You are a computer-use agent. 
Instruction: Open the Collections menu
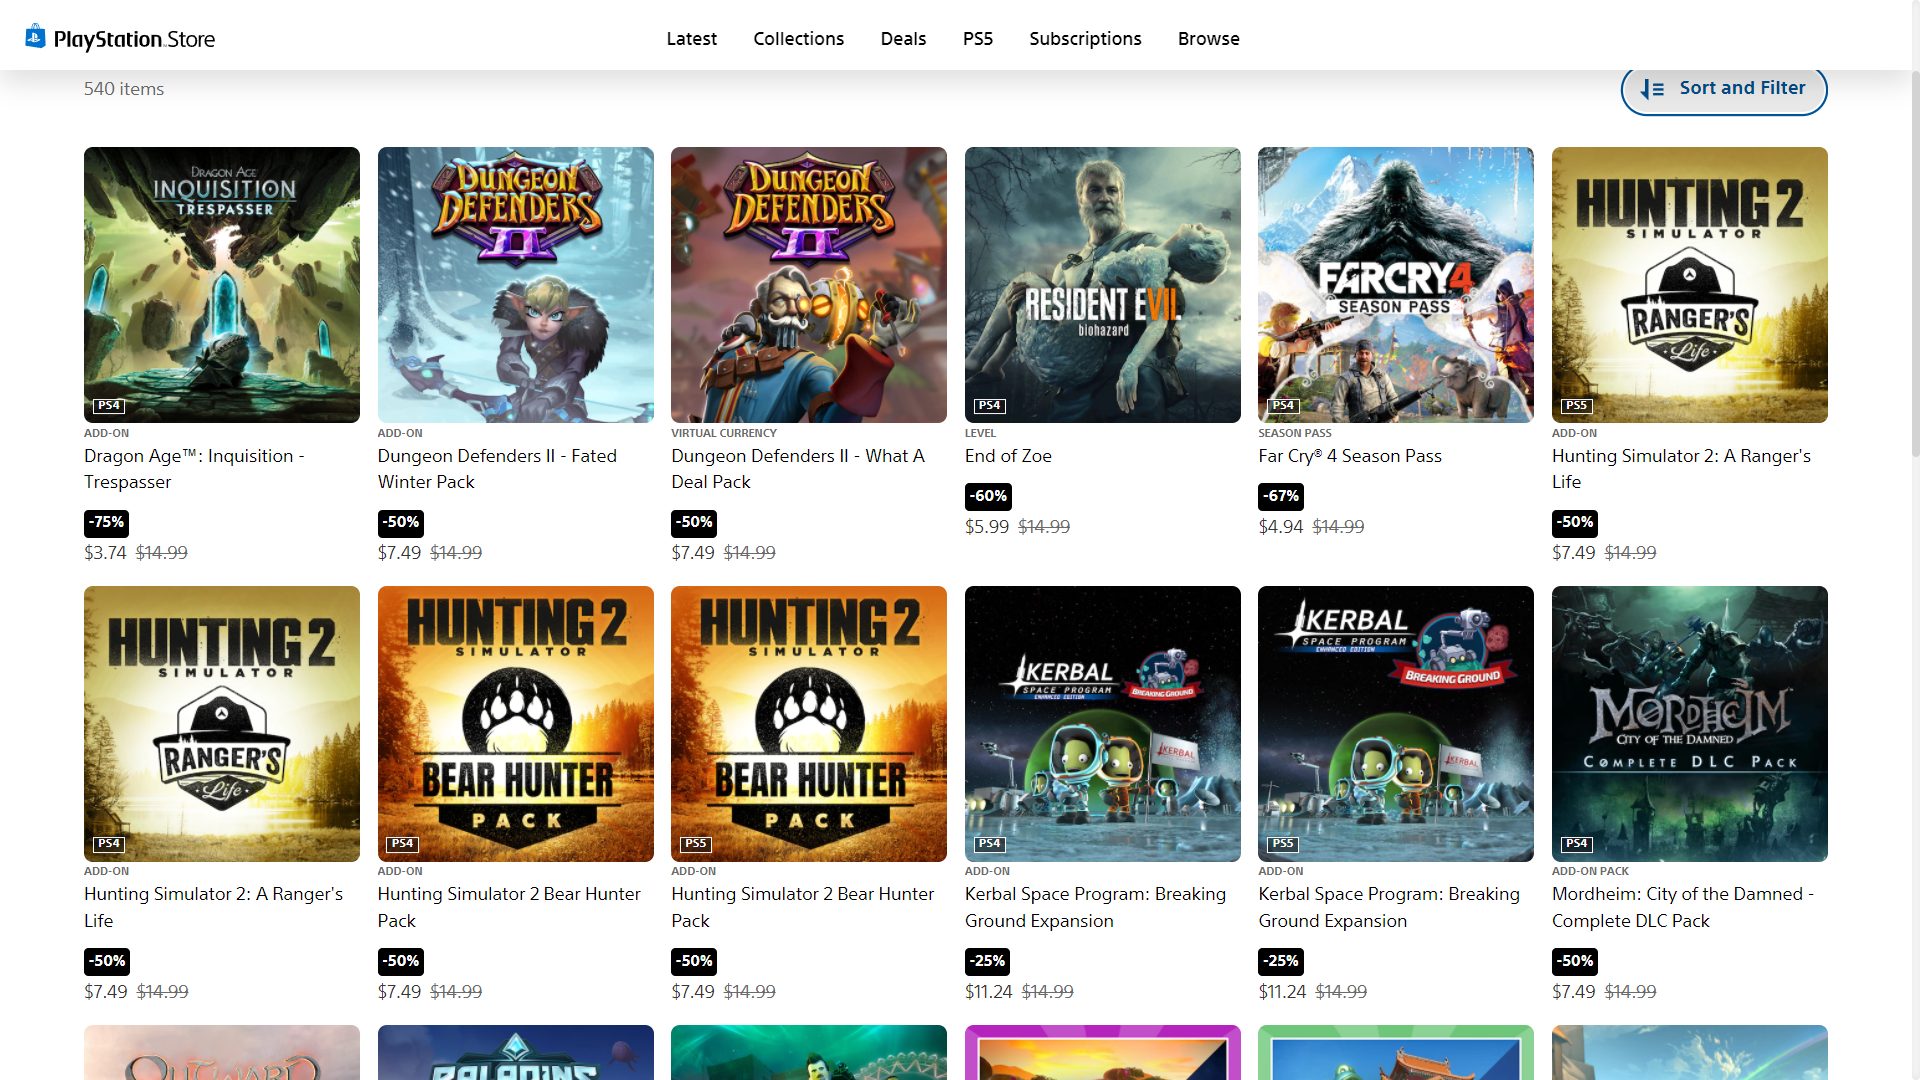pos(798,39)
